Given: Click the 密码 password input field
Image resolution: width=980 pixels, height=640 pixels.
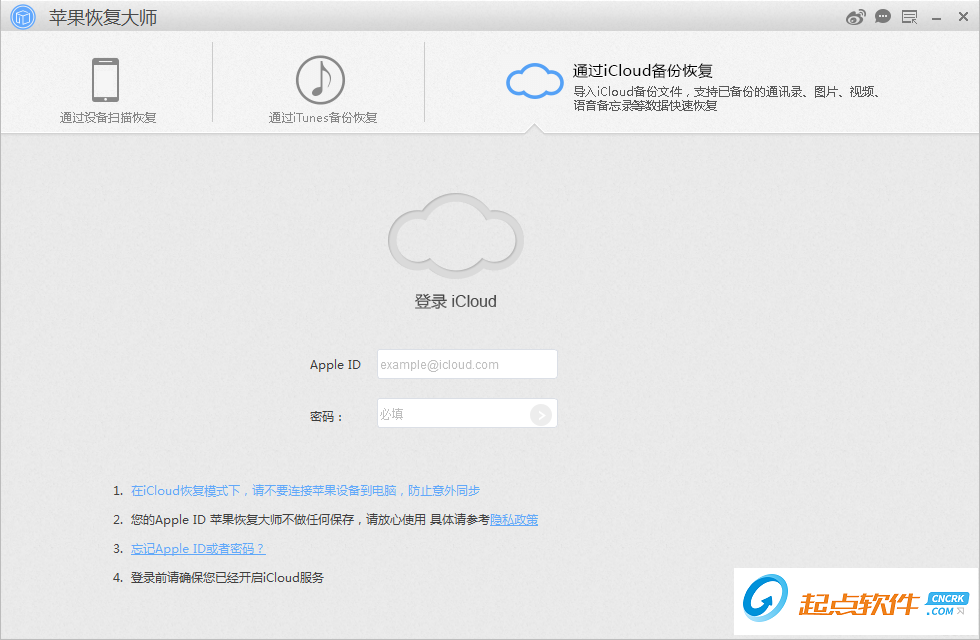Looking at the screenshot, I should pyautogui.click(x=467, y=414).
